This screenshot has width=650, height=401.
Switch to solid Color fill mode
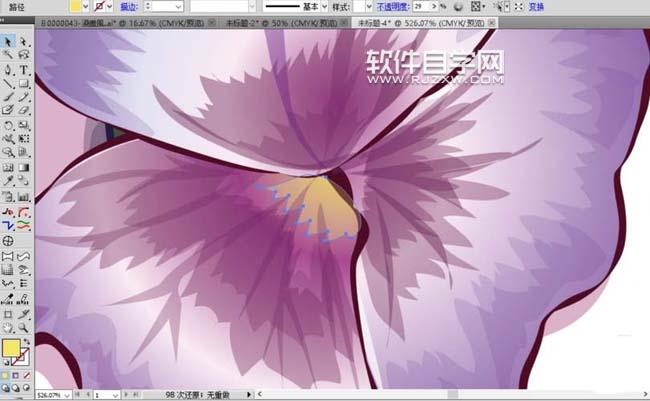coord(5,375)
